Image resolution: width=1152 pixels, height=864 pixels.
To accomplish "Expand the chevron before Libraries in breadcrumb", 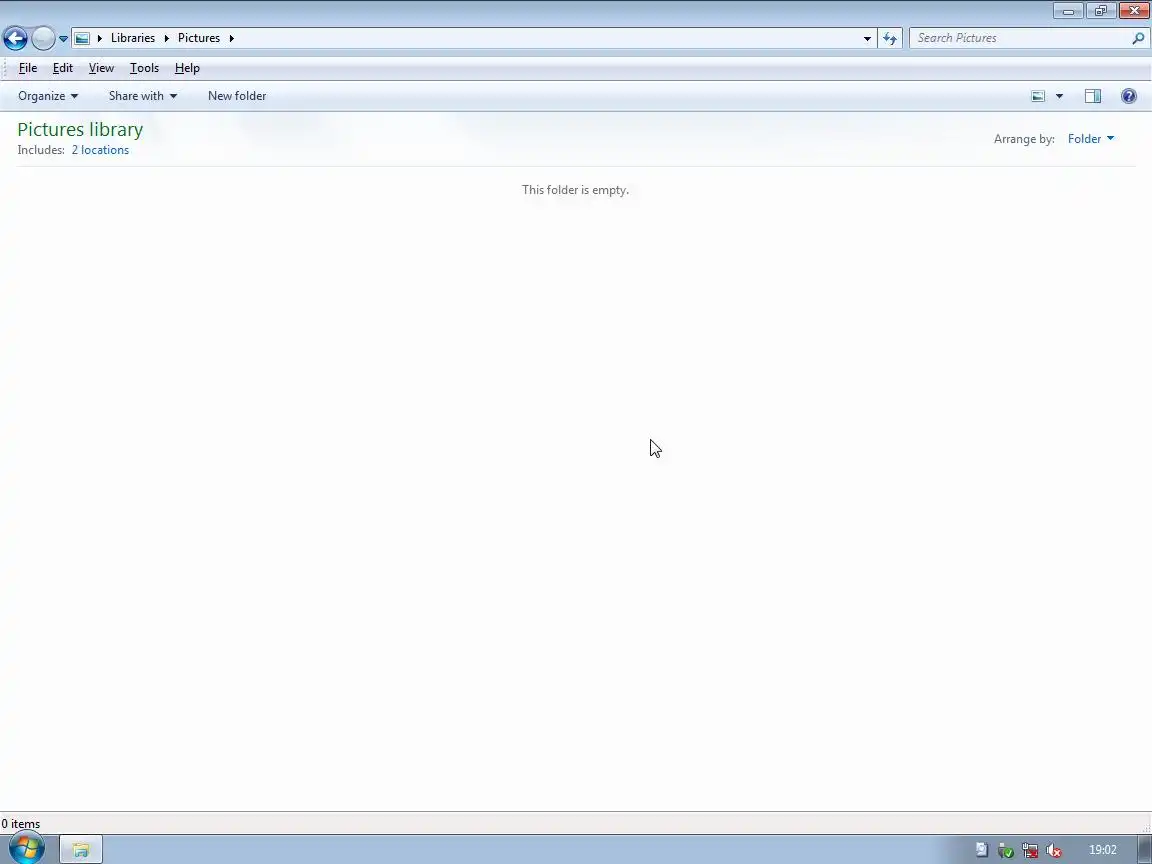I will pos(100,38).
